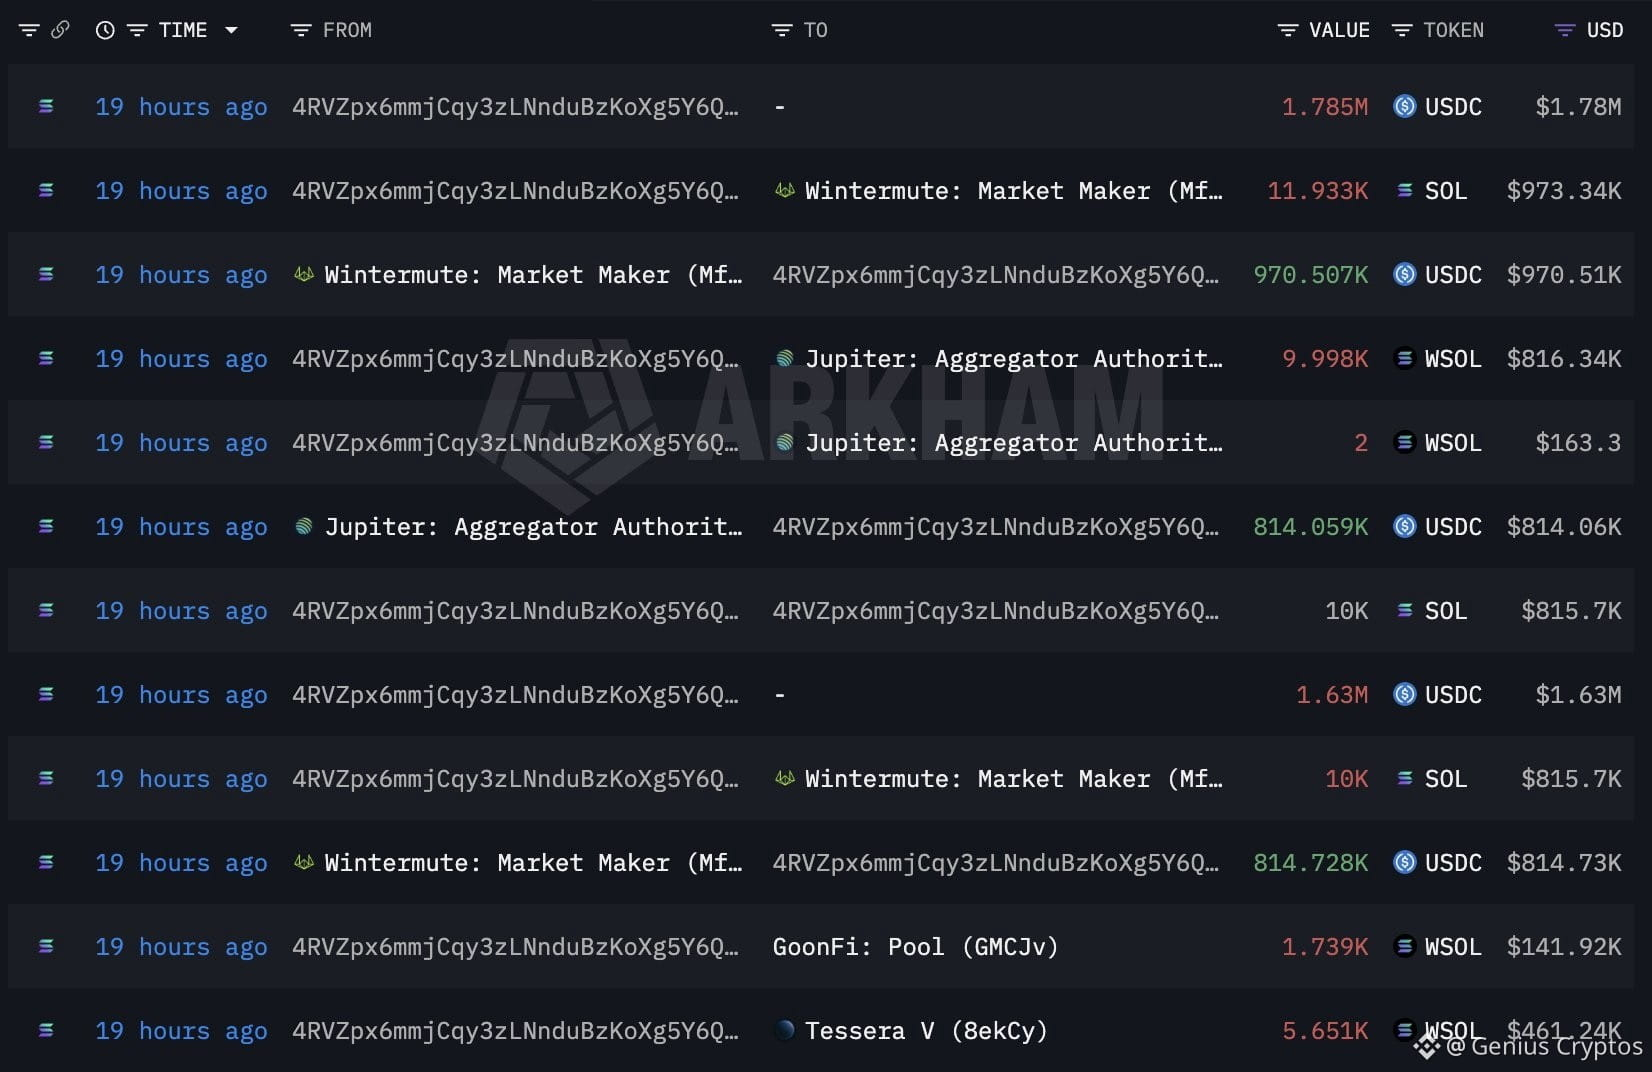Open the 4RVZpx6mmj sender address in the 1.785M USDC row

(x=515, y=107)
